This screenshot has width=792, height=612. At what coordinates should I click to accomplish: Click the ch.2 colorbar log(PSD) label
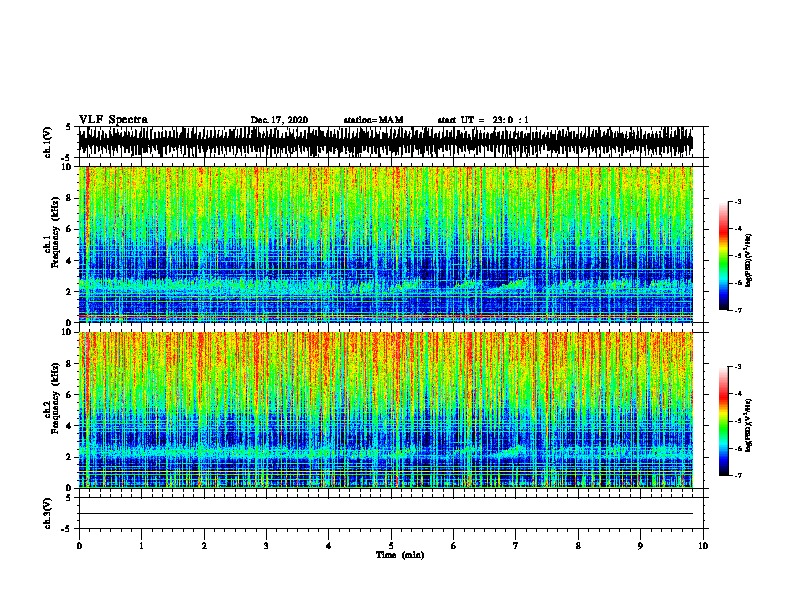pos(748,425)
